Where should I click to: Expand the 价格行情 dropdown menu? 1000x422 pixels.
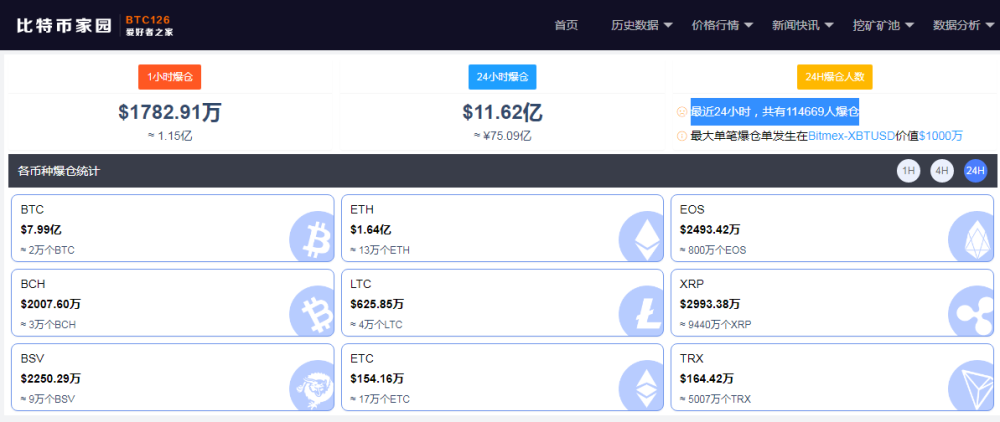[722, 25]
